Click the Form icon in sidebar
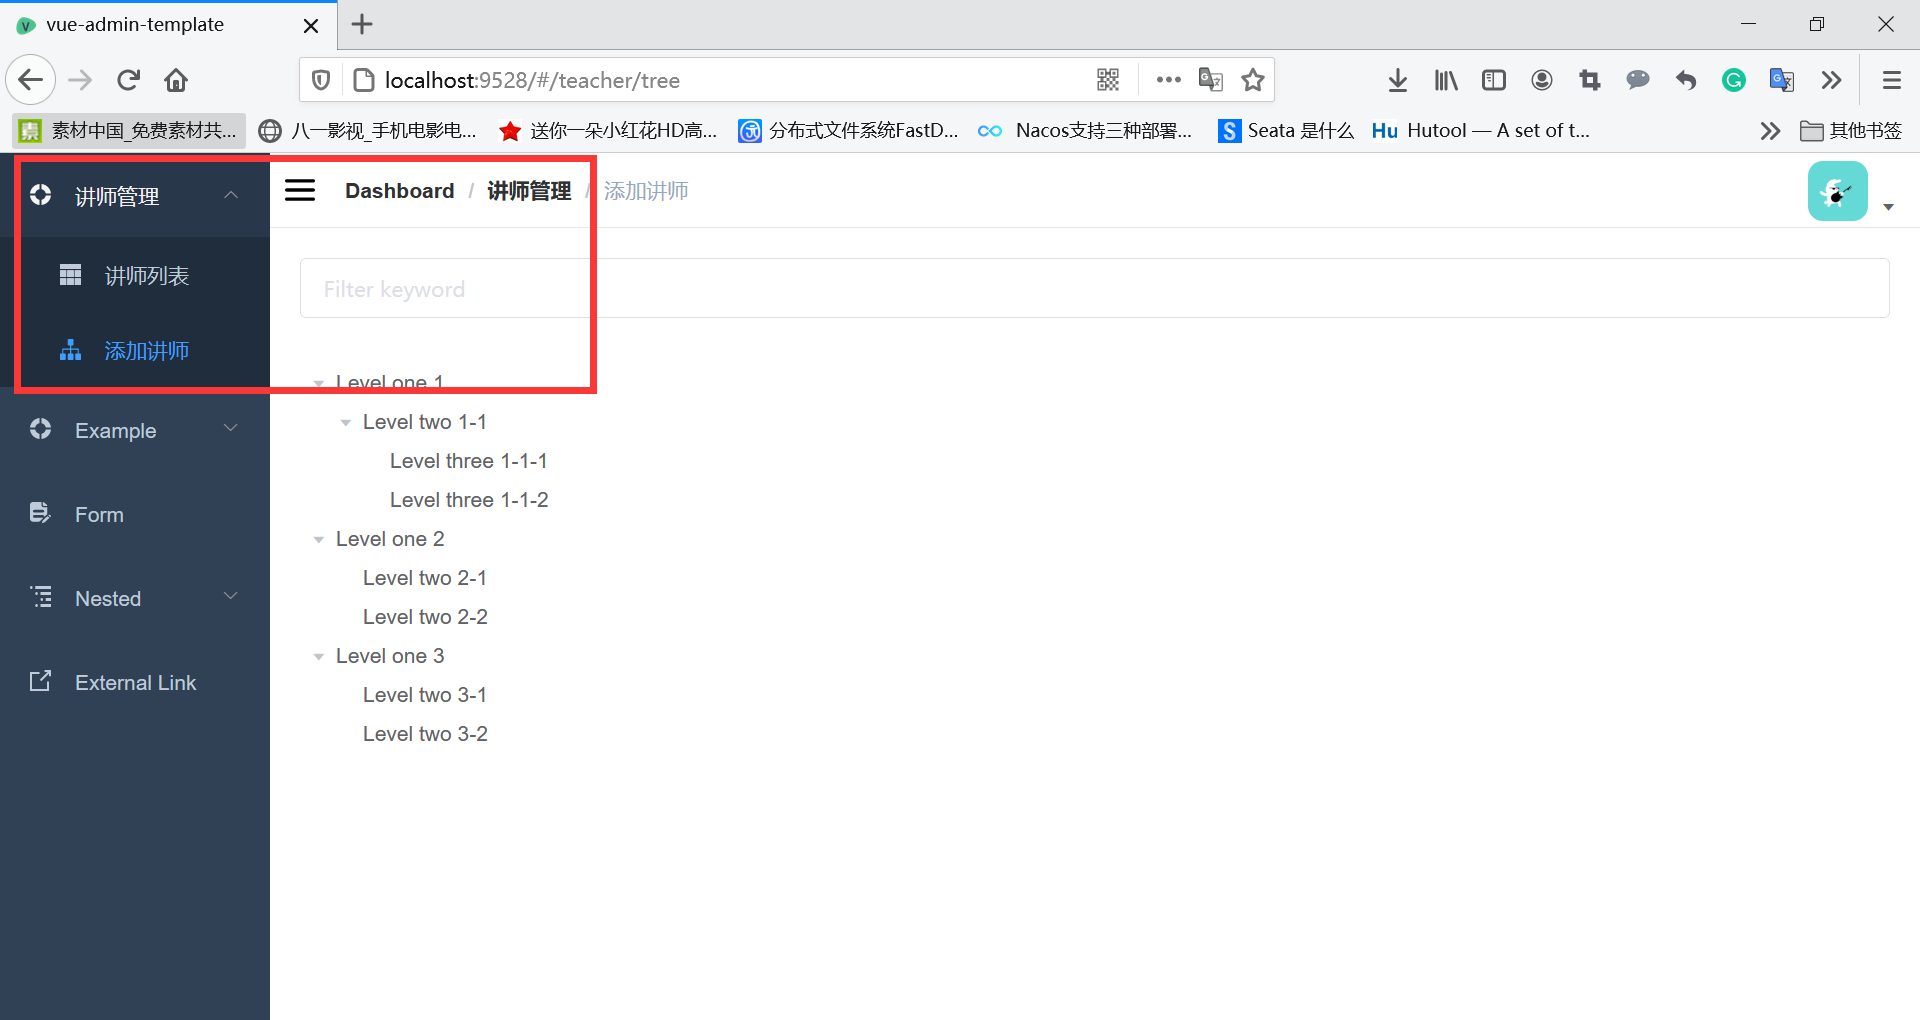Image resolution: width=1920 pixels, height=1020 pixels. tap(40, 513)
